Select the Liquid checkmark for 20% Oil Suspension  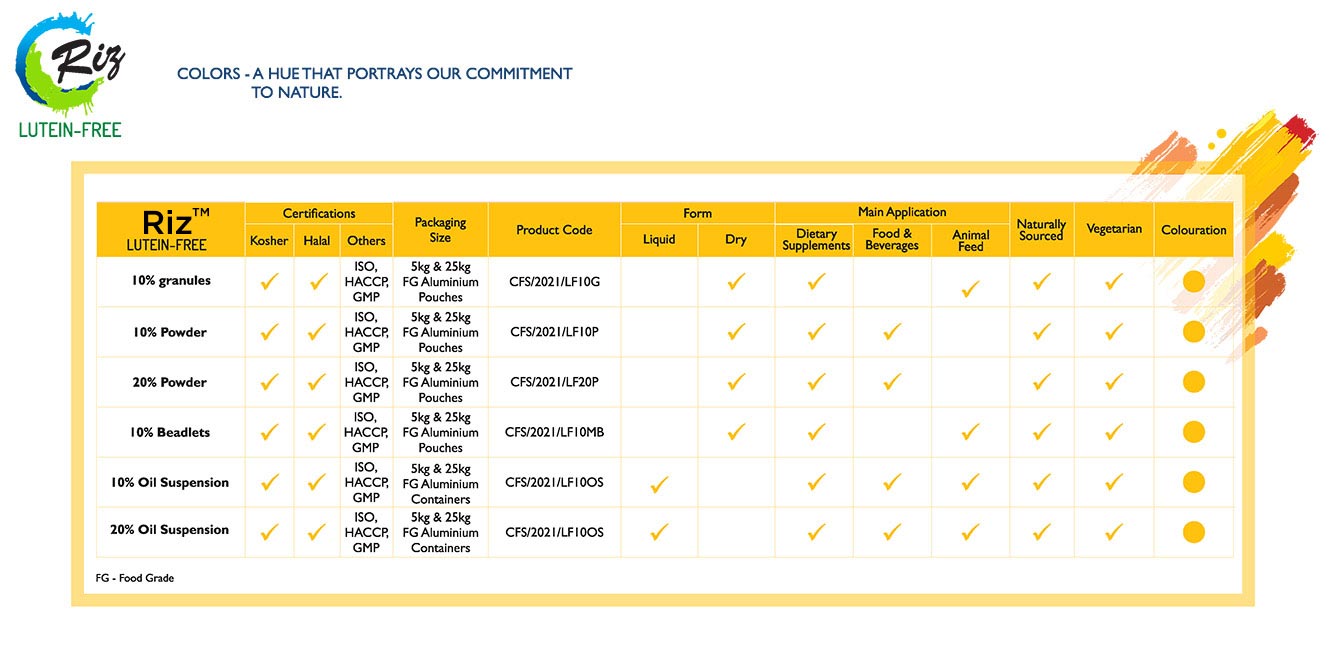[659, 532]
